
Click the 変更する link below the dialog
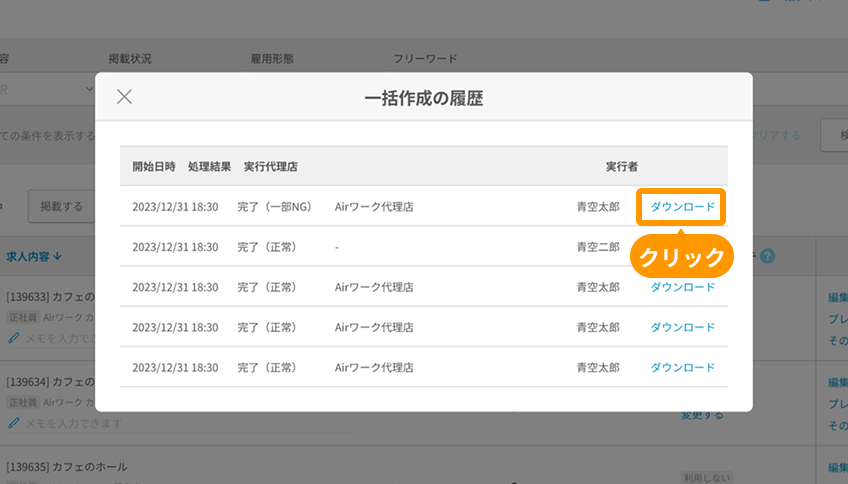[702, 415]
